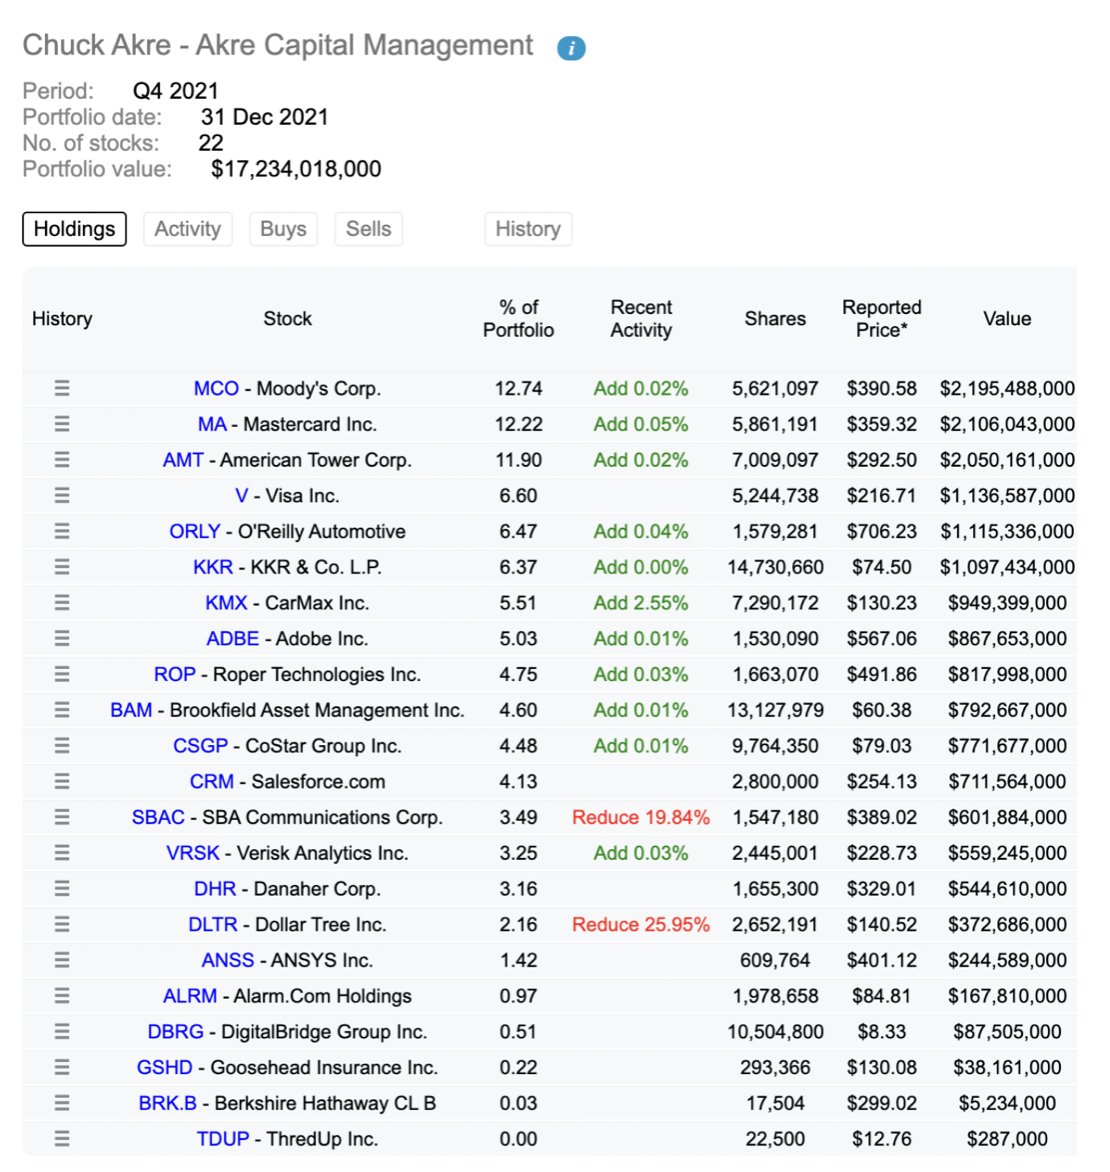The image size is (1110, 1172).
Task: Sort by the Stock column header
Action: pyautogui.click(x=287, y=318)
